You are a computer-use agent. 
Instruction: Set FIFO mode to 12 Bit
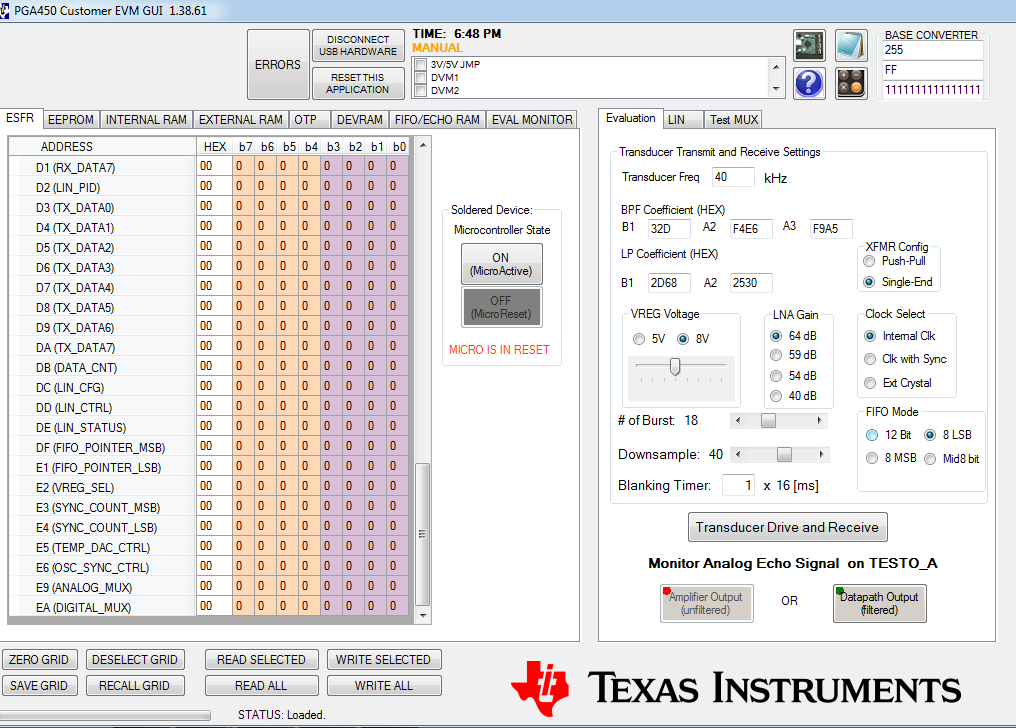pos(872,435)
